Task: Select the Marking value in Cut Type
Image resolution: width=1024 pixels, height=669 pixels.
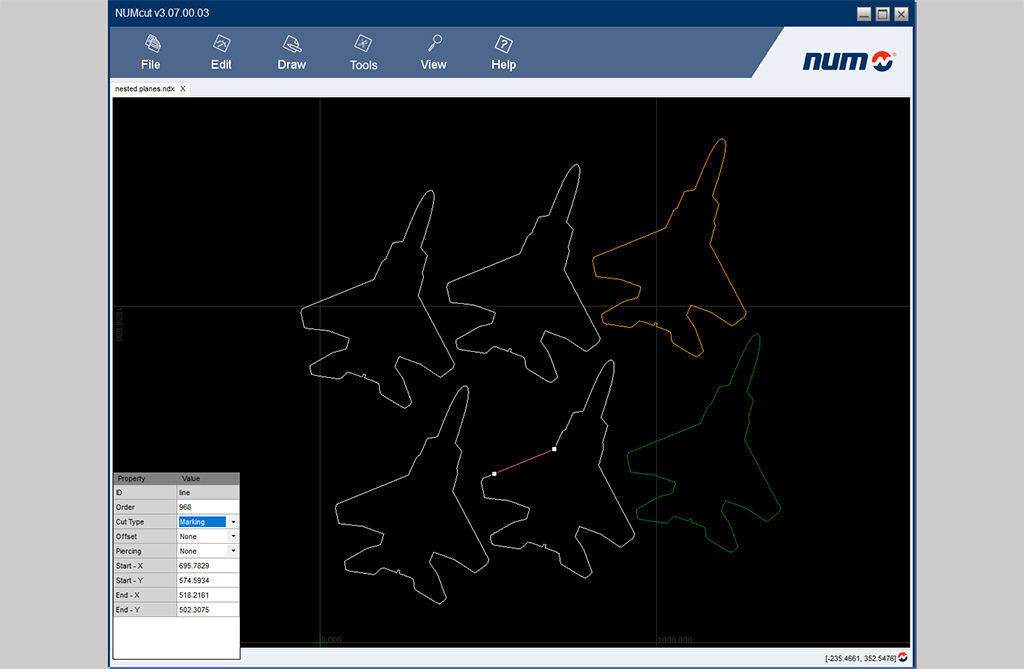Action: point(202,522)
